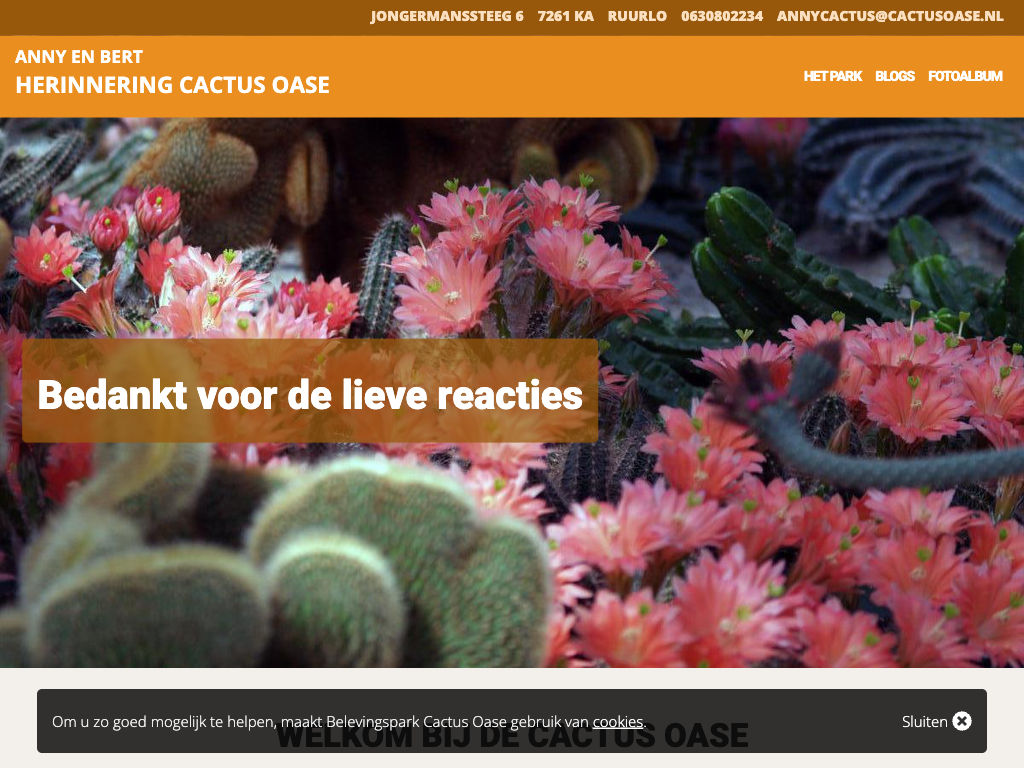1024x768 pixels.
Task: Click the Herinnering Cactus Oase heading
Action: pos(172,85)
